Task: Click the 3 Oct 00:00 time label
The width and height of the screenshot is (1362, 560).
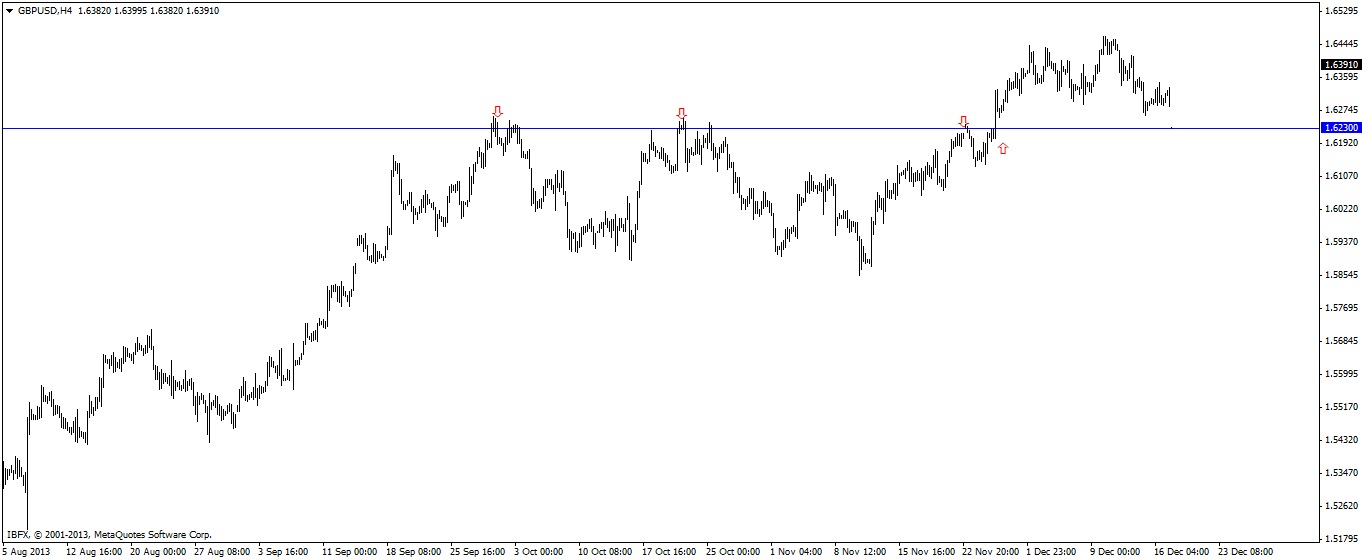Action: point(539,552)
